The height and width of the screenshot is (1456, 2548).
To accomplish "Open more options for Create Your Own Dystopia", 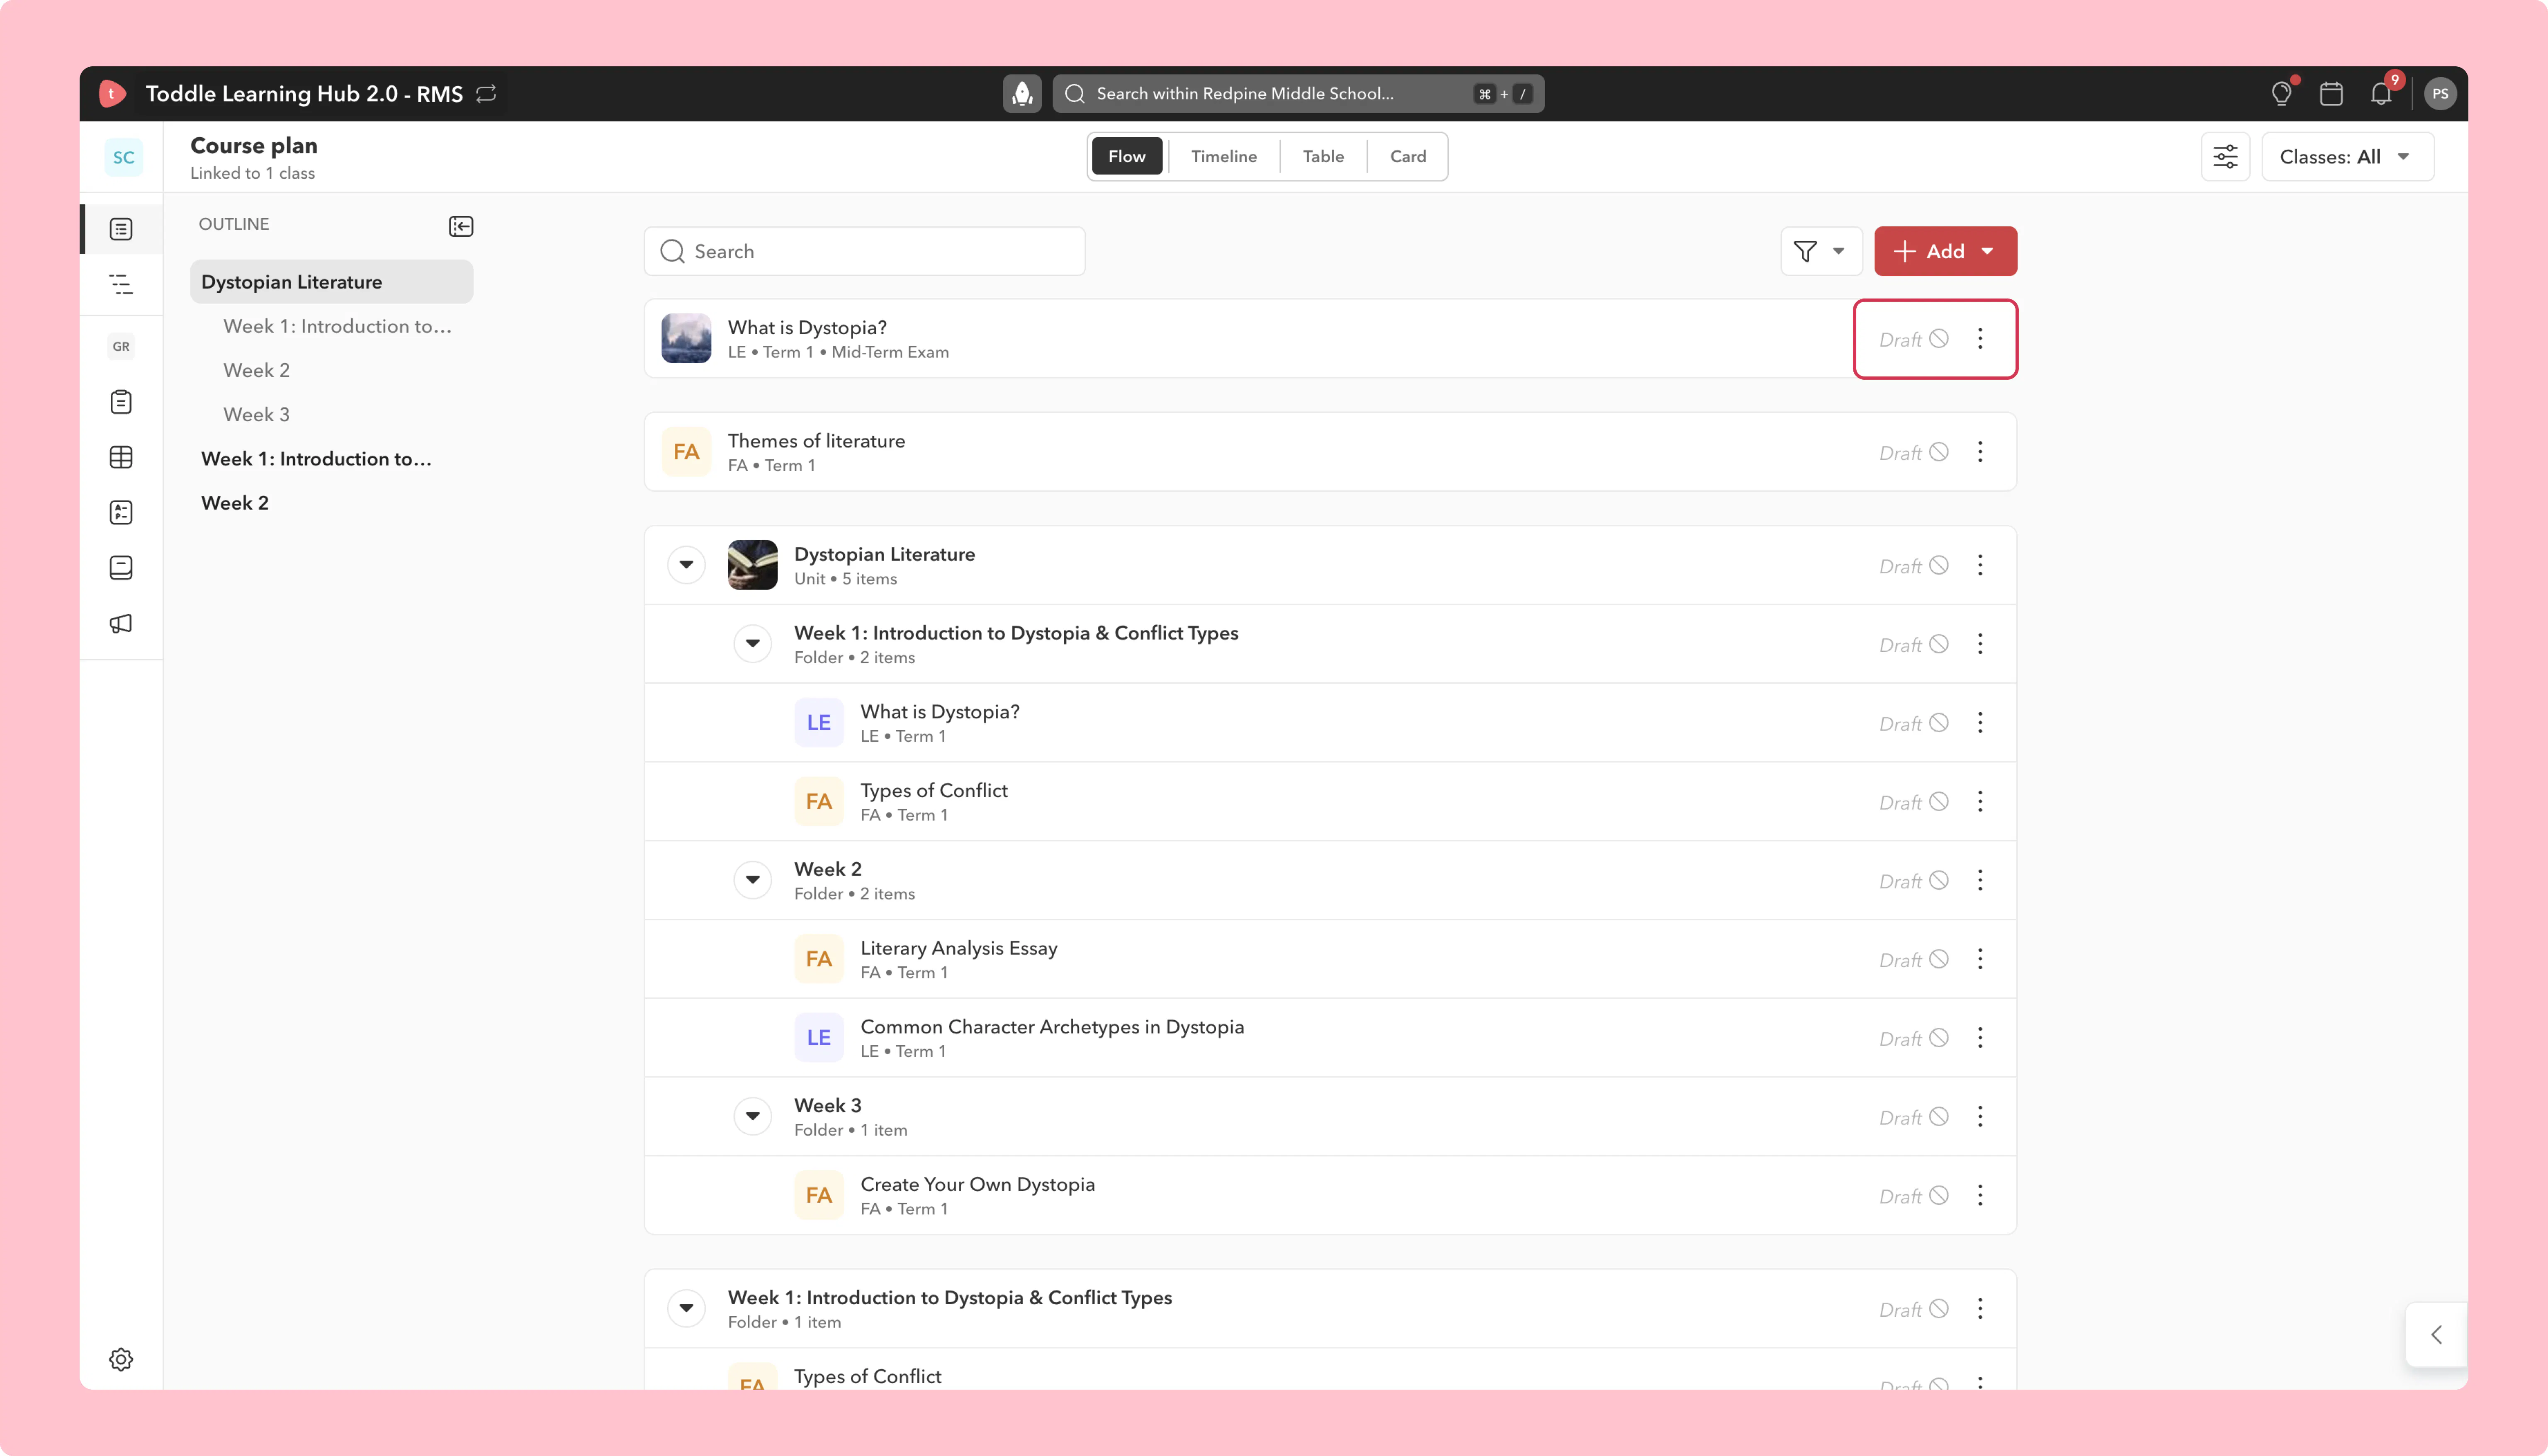I will coord(1980,1195).
